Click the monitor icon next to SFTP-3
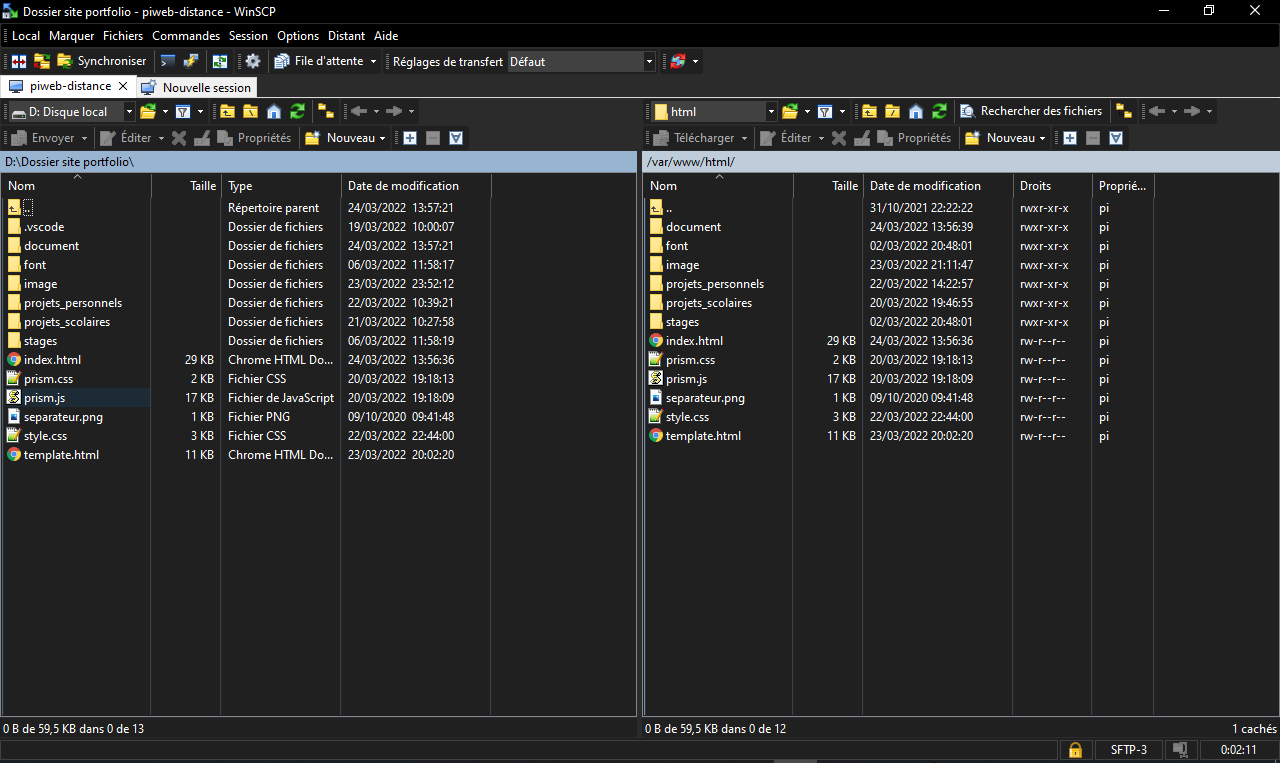 pos(1180,749)
